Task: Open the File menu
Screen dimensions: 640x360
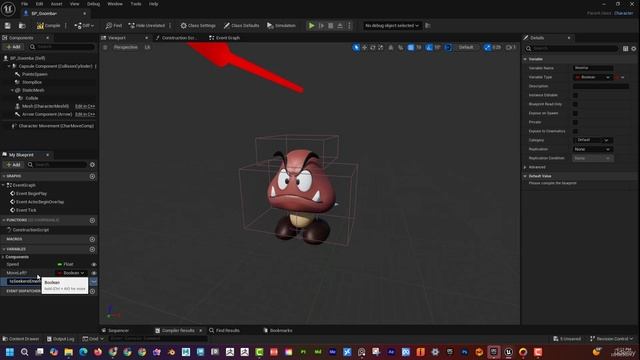Action: click(24, 4)
